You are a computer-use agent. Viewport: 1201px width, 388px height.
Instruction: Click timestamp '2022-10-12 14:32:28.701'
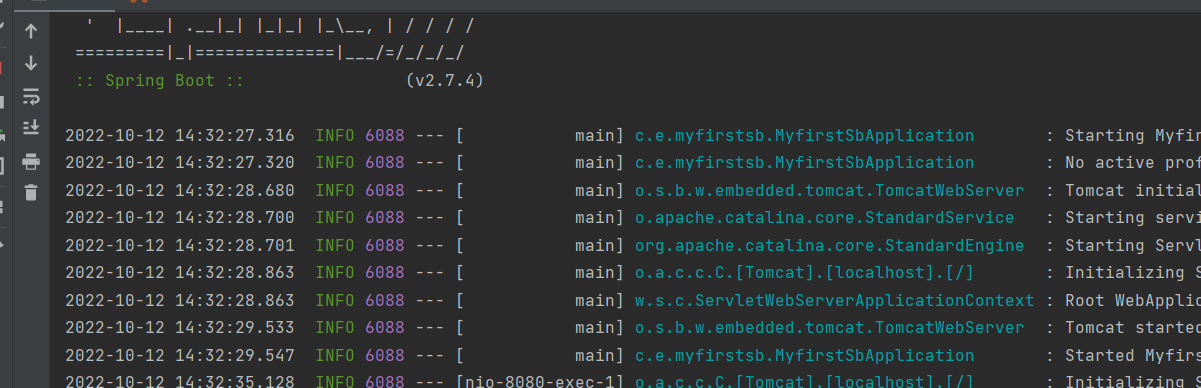pos(180,246)
